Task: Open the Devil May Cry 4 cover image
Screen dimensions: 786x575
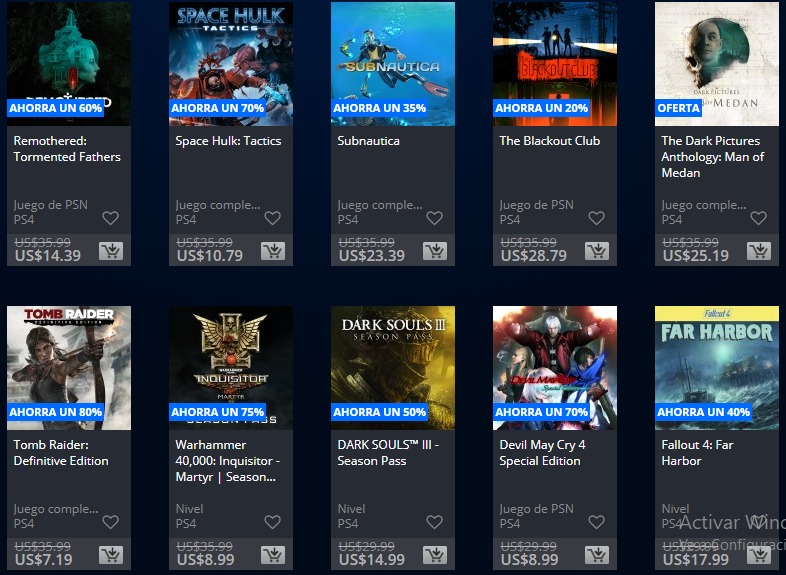Action: click(x=555, y=368)
